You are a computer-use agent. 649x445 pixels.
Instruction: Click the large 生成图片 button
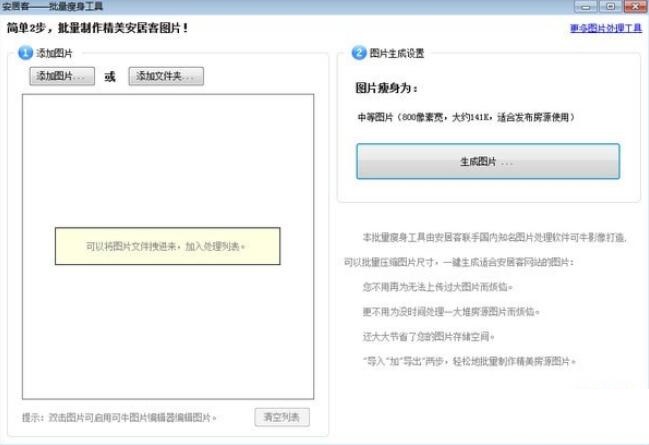[x=487, y=161]
